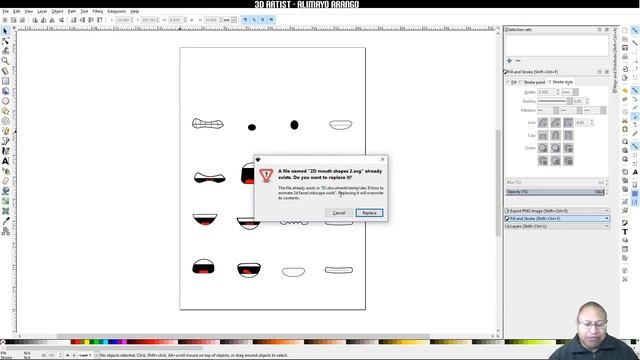
Task: Close the file exists dialog
Action: pos(382,159)
